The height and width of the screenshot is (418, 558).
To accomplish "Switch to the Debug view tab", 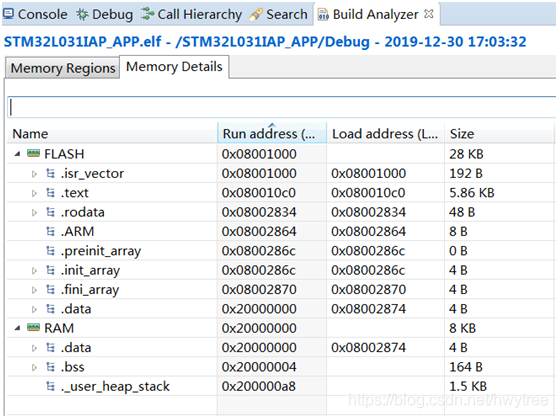I will coord(104,14).
